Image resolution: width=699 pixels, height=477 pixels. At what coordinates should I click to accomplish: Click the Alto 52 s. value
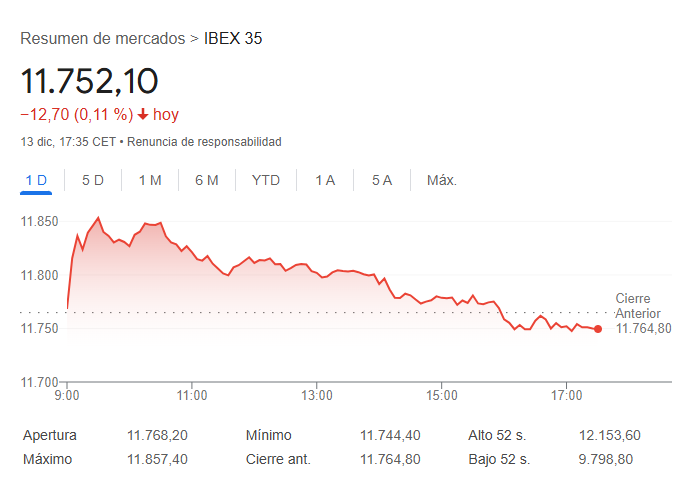click(x=610, y=435)
